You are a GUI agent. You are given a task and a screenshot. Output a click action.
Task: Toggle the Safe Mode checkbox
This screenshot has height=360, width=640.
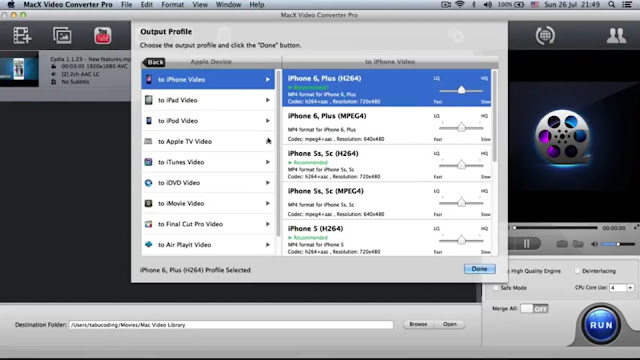coord(496,288)
